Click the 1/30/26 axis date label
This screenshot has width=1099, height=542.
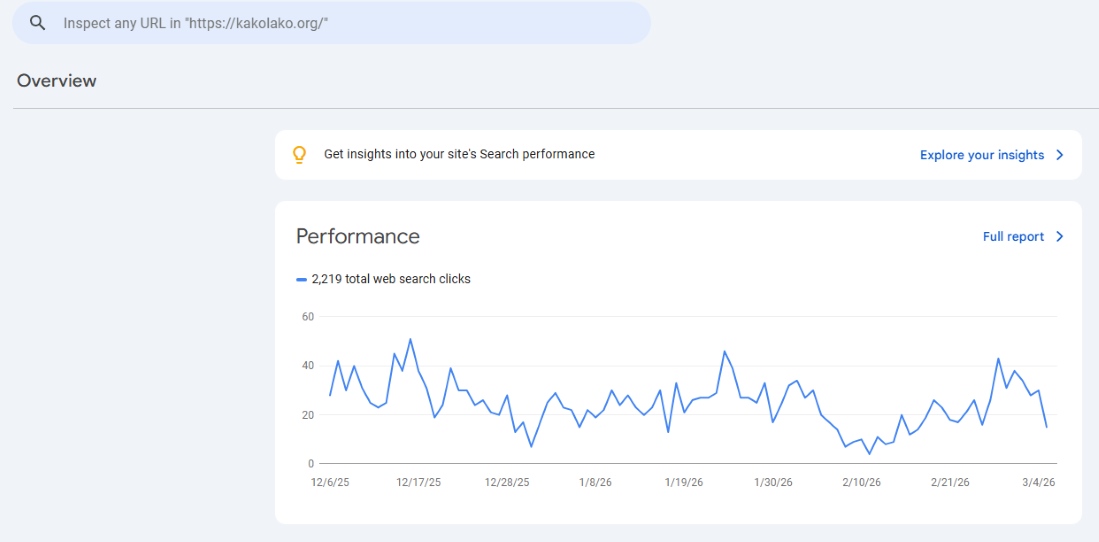(773, 482)
